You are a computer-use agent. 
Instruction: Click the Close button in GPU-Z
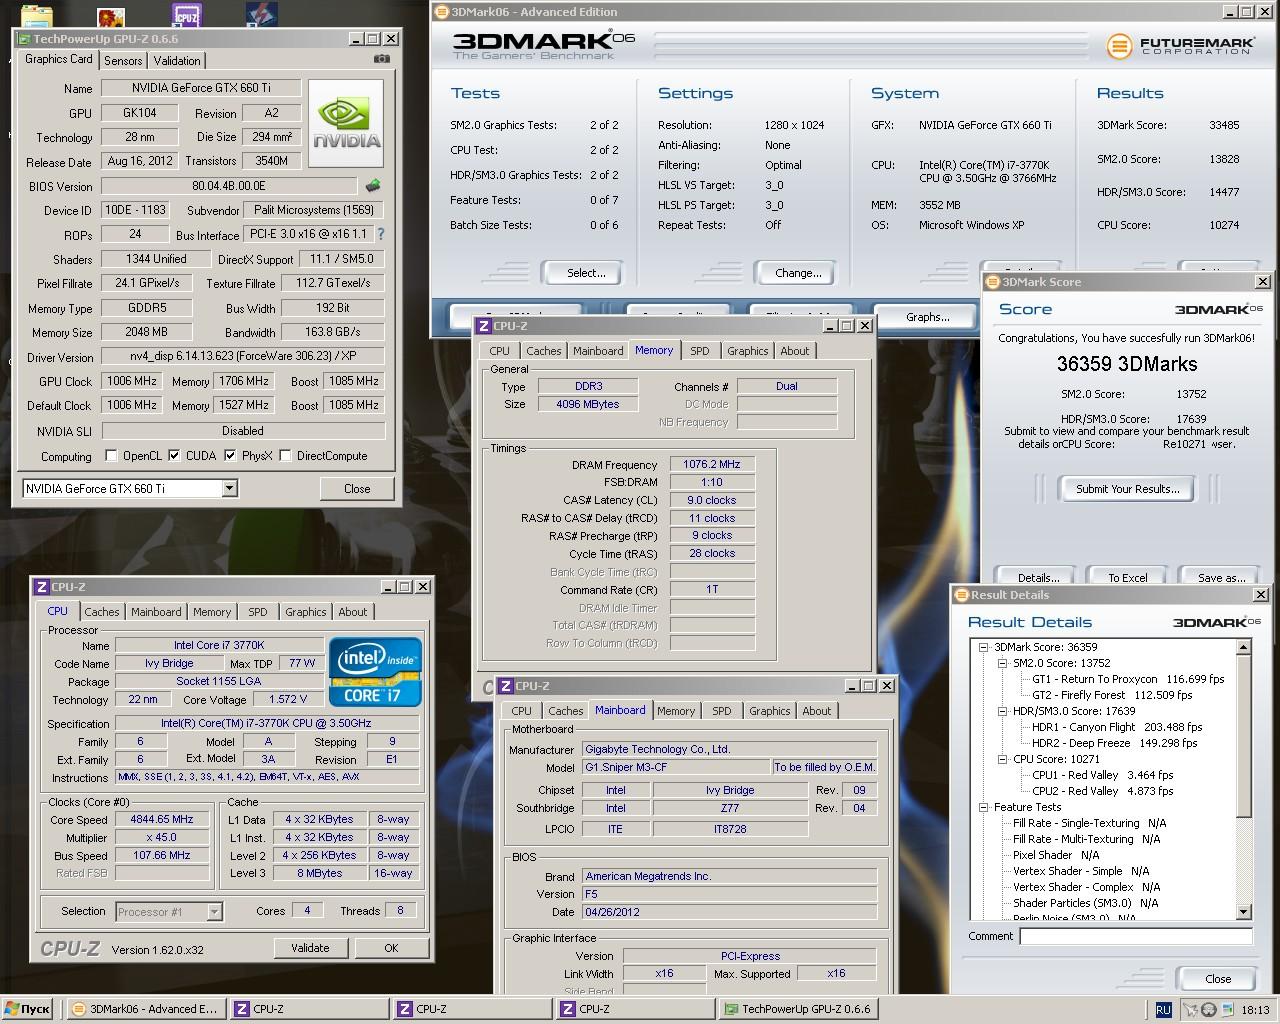(x=357, y=489)
